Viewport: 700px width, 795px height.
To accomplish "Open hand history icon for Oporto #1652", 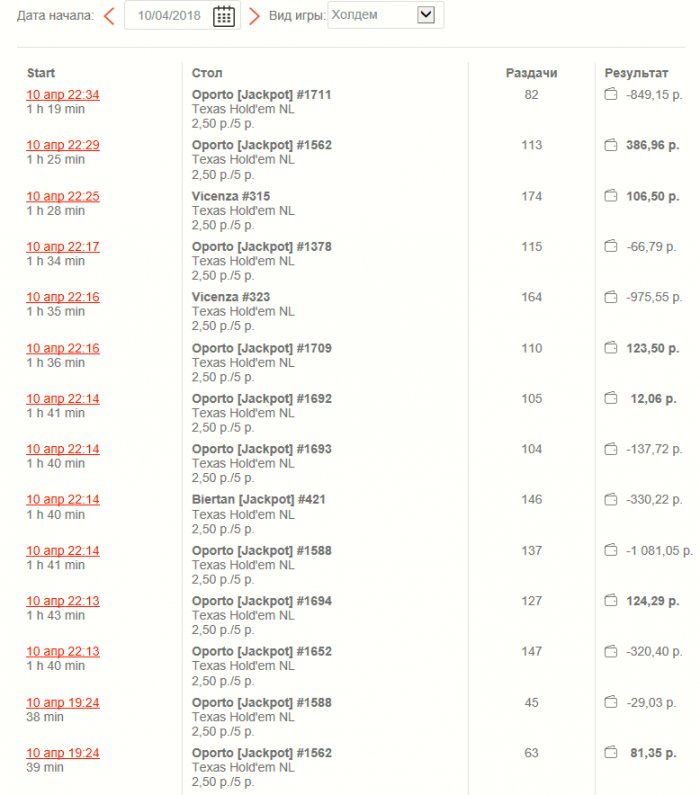I will 611,651.
